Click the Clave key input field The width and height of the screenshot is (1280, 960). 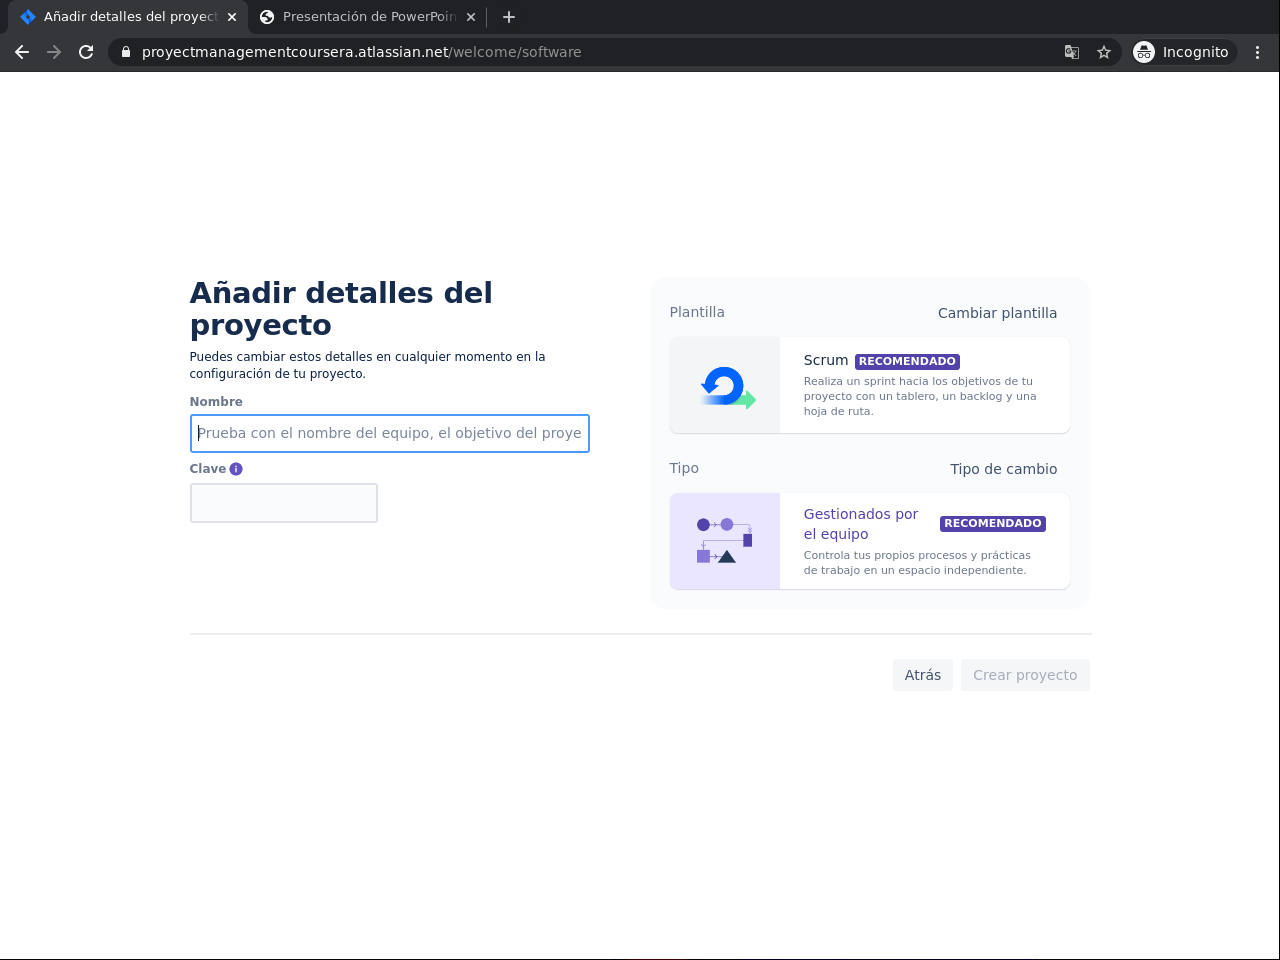(x=284, y=503)
